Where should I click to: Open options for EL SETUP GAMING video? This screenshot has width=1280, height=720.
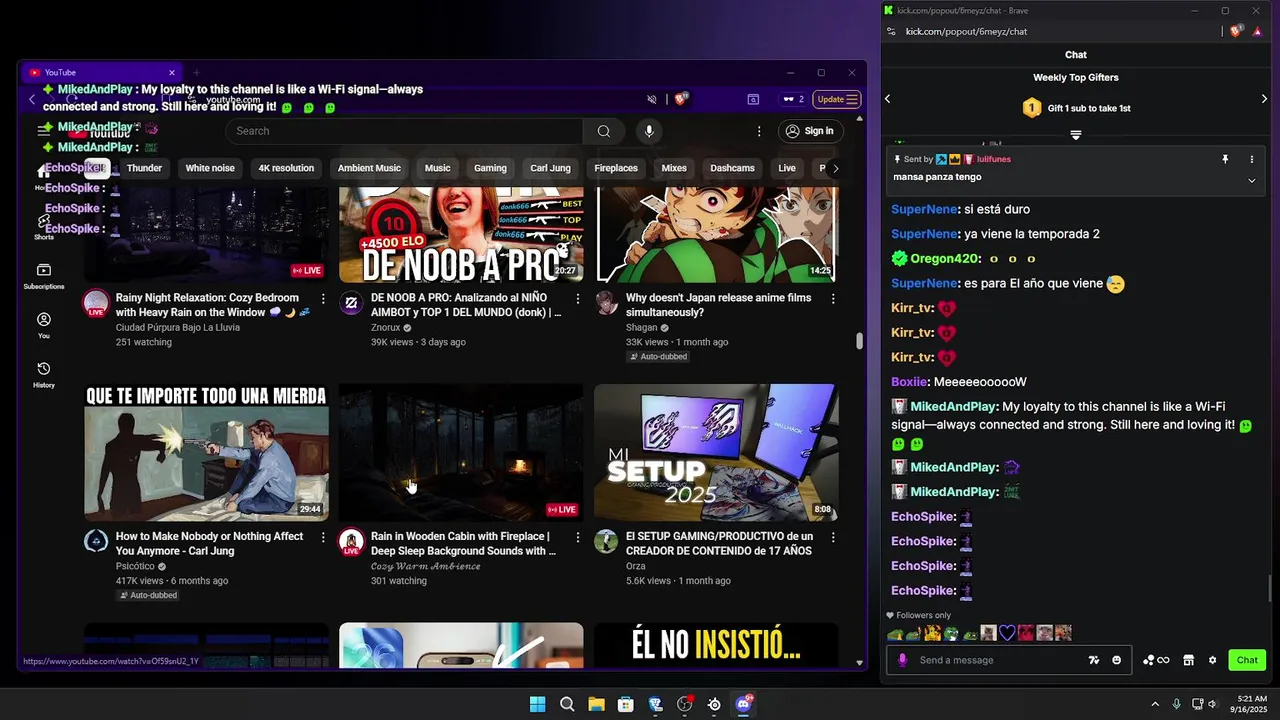coord(833,537)
